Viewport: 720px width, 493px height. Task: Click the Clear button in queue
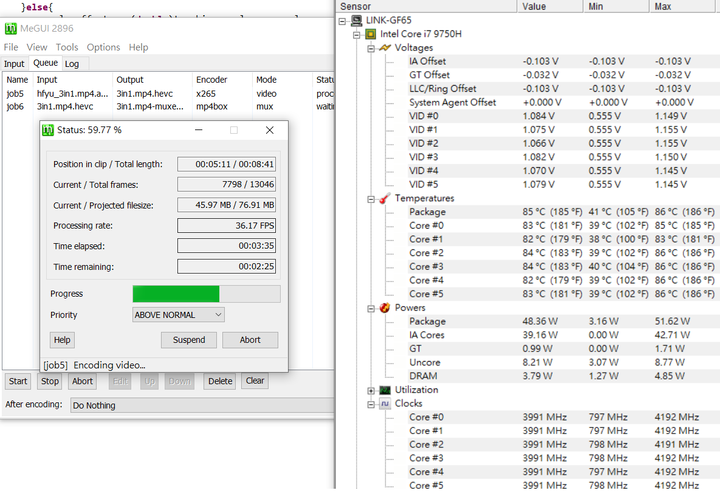tap(255, 381)
